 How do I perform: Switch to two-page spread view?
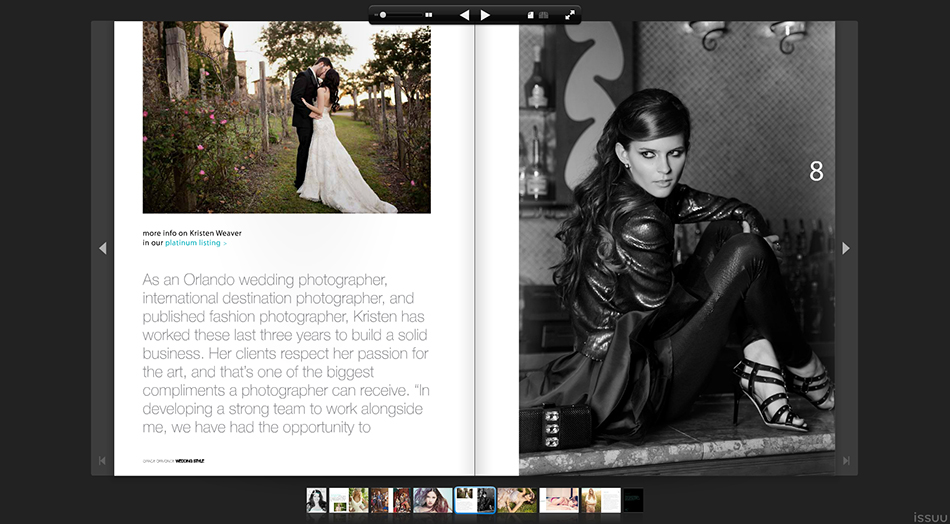click(x=544, y=15)
